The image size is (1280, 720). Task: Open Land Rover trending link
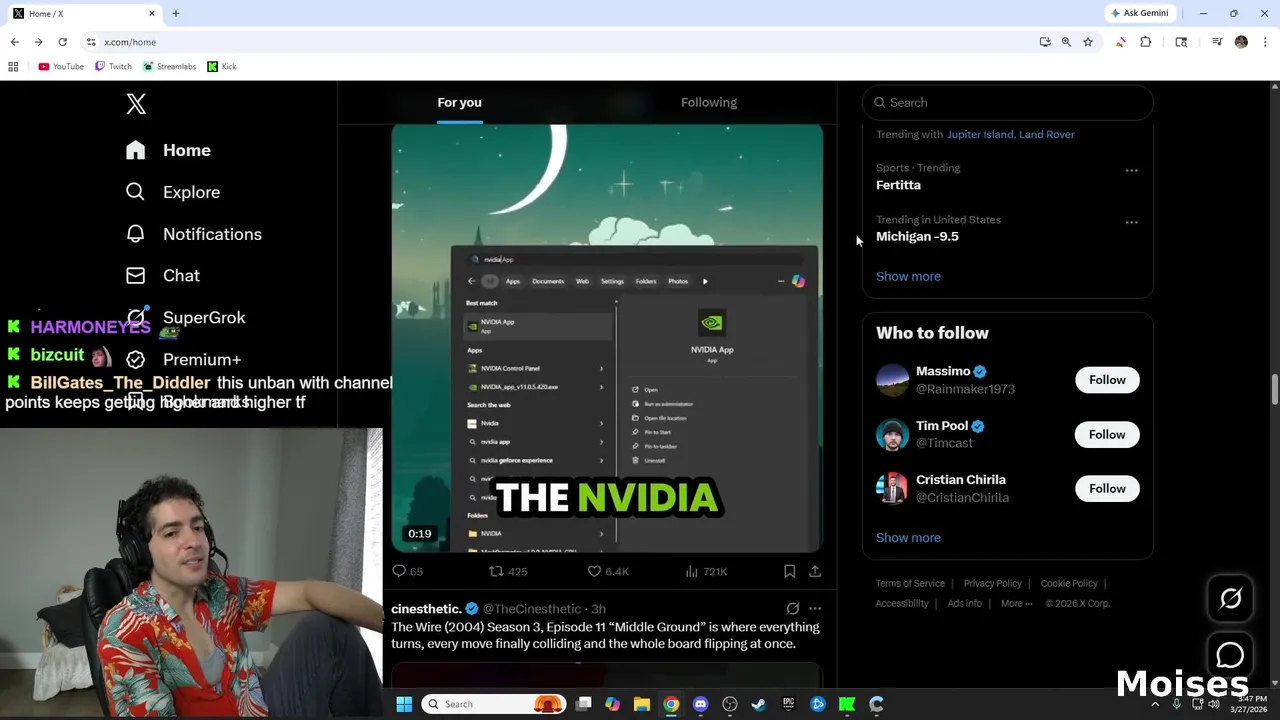pyautogui.click(x=1046, y=134)
